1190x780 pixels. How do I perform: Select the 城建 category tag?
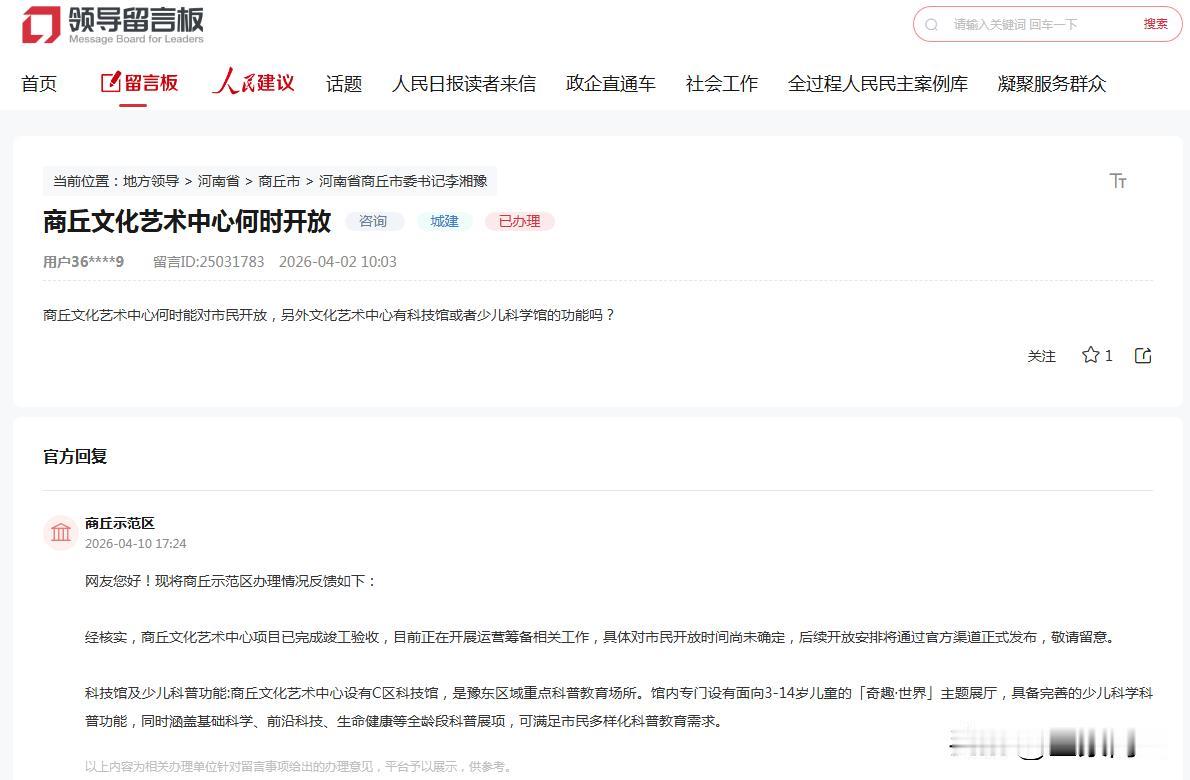point(444,221)
